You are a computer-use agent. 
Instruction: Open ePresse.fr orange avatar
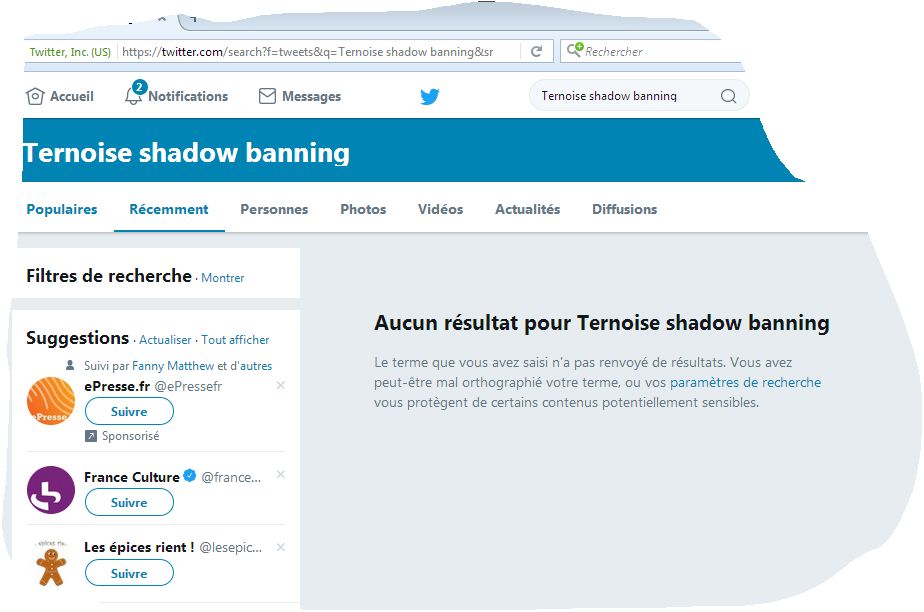click(51, 401)
